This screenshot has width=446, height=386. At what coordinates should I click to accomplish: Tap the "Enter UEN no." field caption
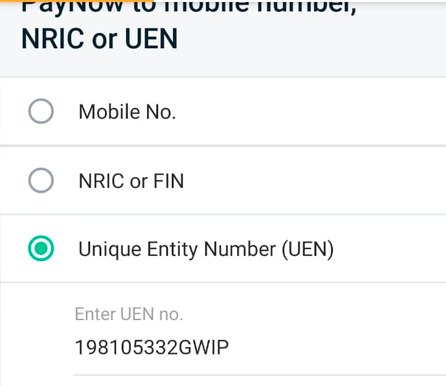(129, 314)
